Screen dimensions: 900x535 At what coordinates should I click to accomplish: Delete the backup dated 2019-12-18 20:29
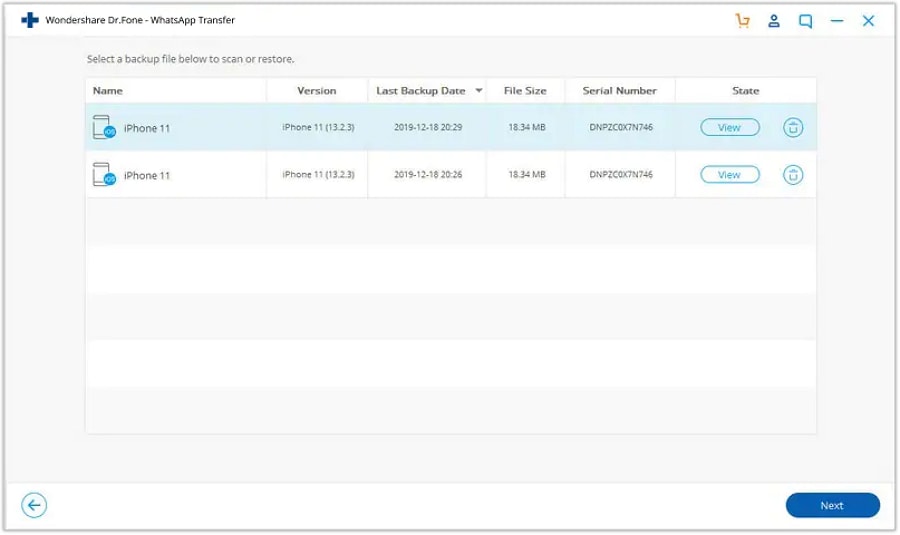793,127
